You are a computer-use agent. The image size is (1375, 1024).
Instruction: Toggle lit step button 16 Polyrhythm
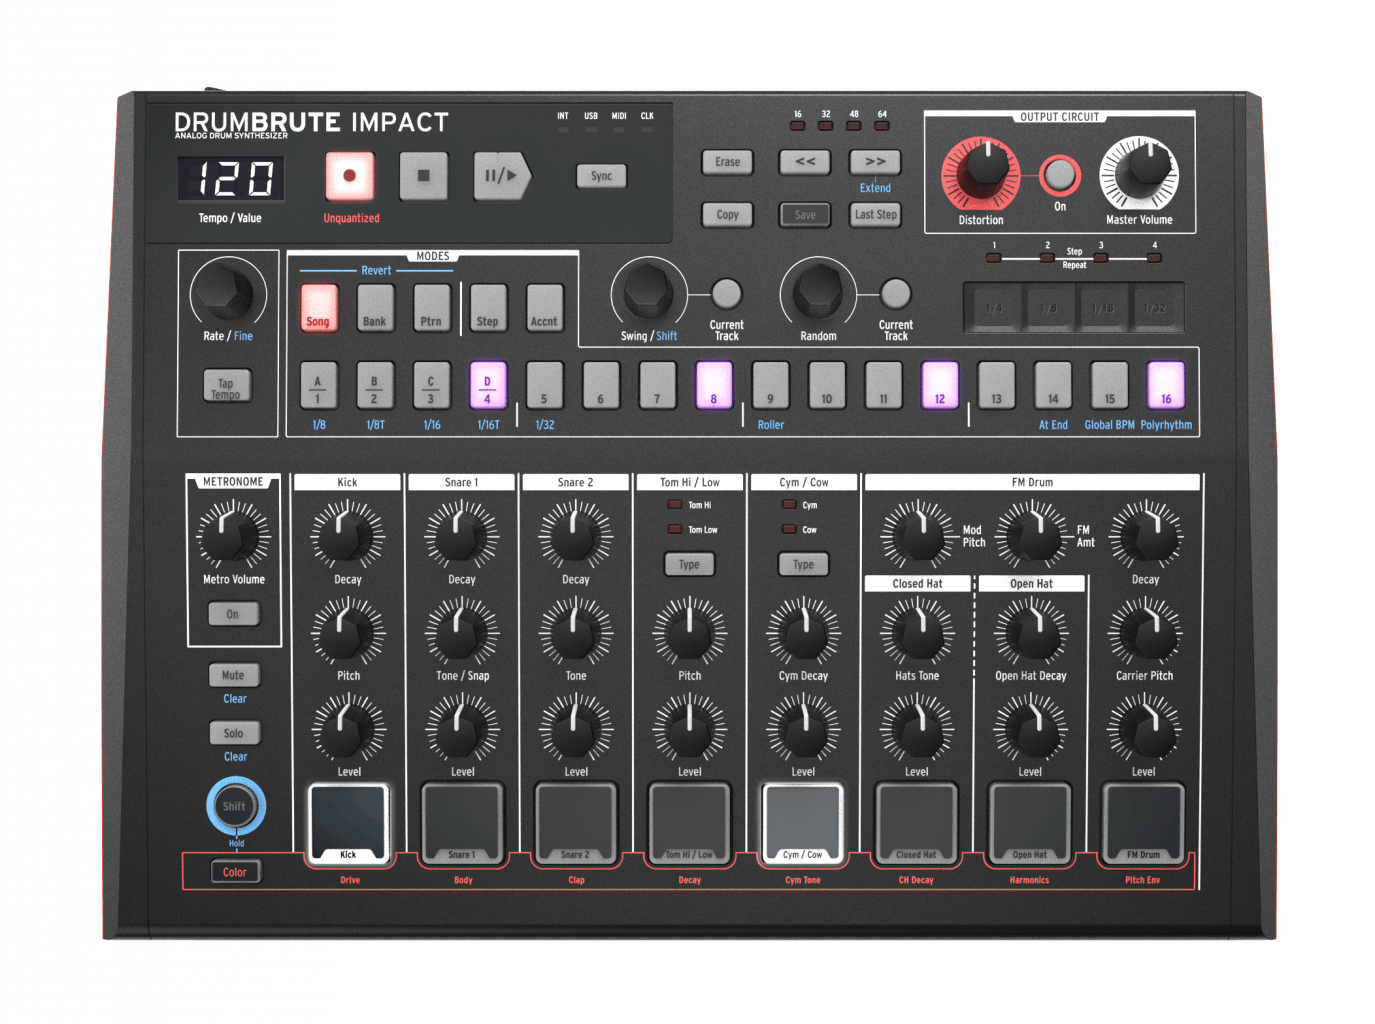(x=1166, y=386)
